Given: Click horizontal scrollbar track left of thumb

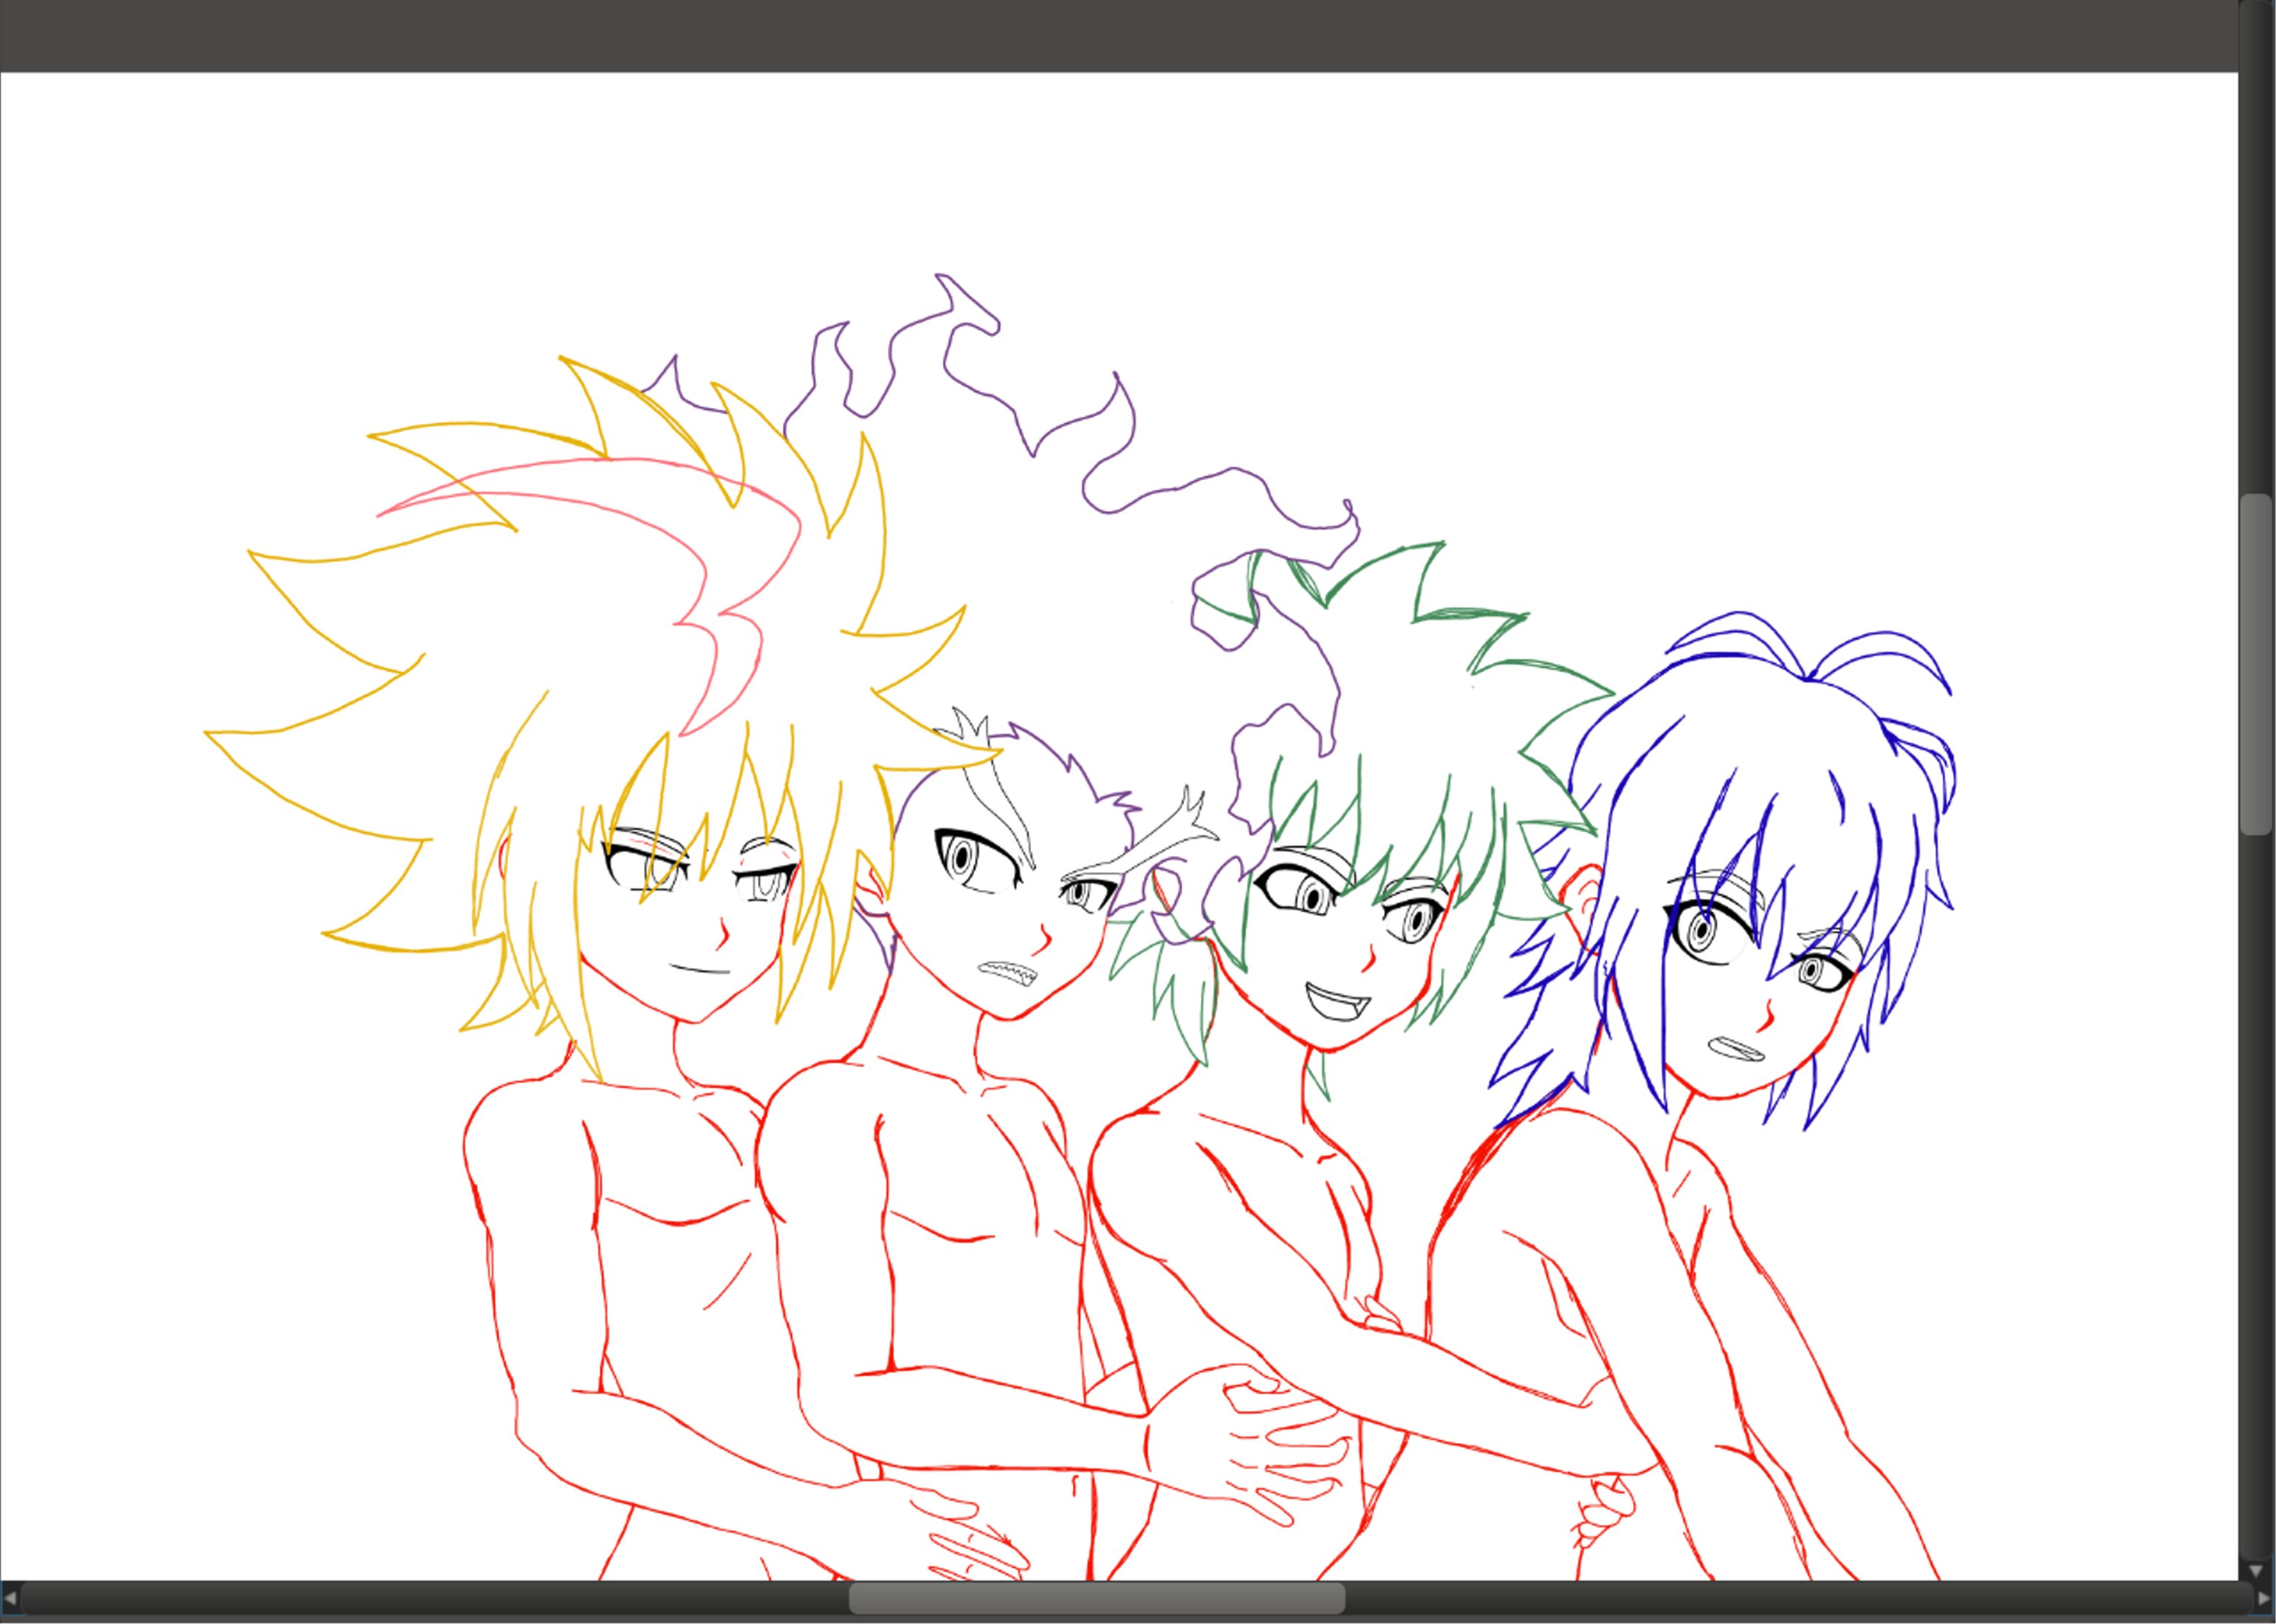Looking at the screenshot, I should coord(430,1598).
